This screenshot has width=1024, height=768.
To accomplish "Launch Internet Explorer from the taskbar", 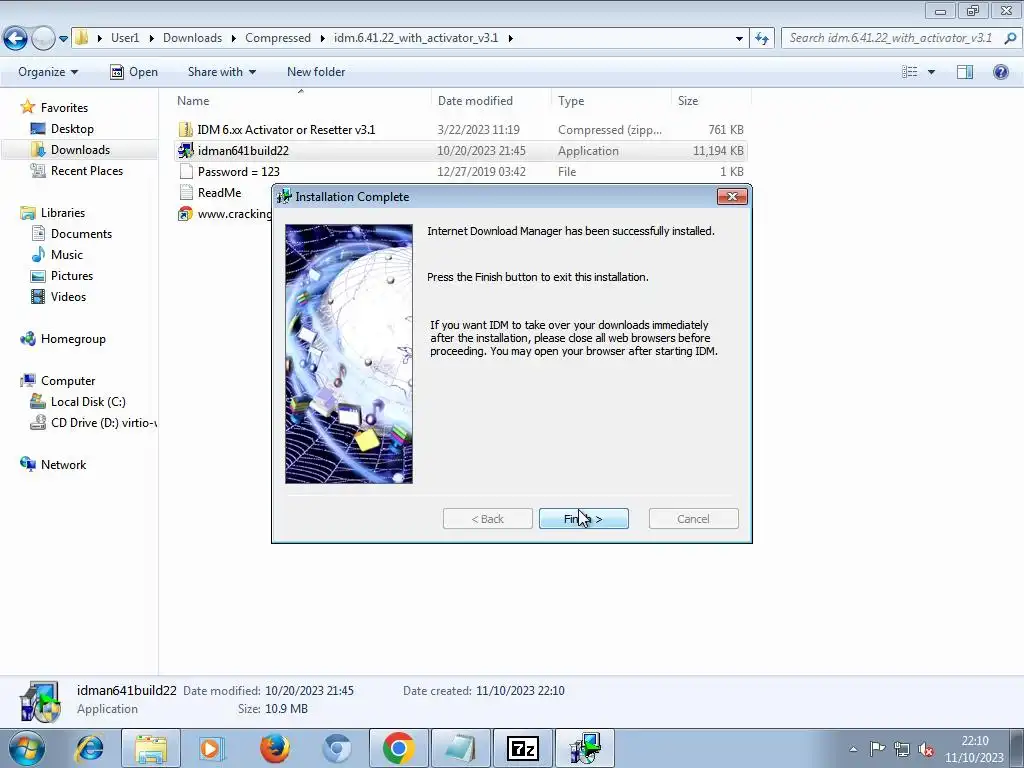I will pyautogui.click(x=89, y=748).
